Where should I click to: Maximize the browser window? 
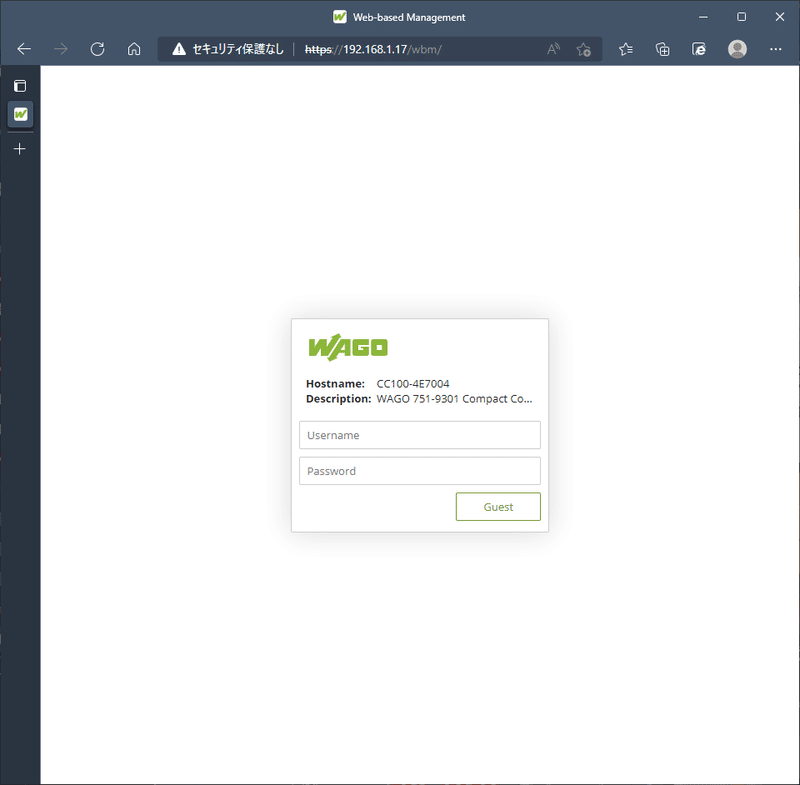[x=741, y=17]
